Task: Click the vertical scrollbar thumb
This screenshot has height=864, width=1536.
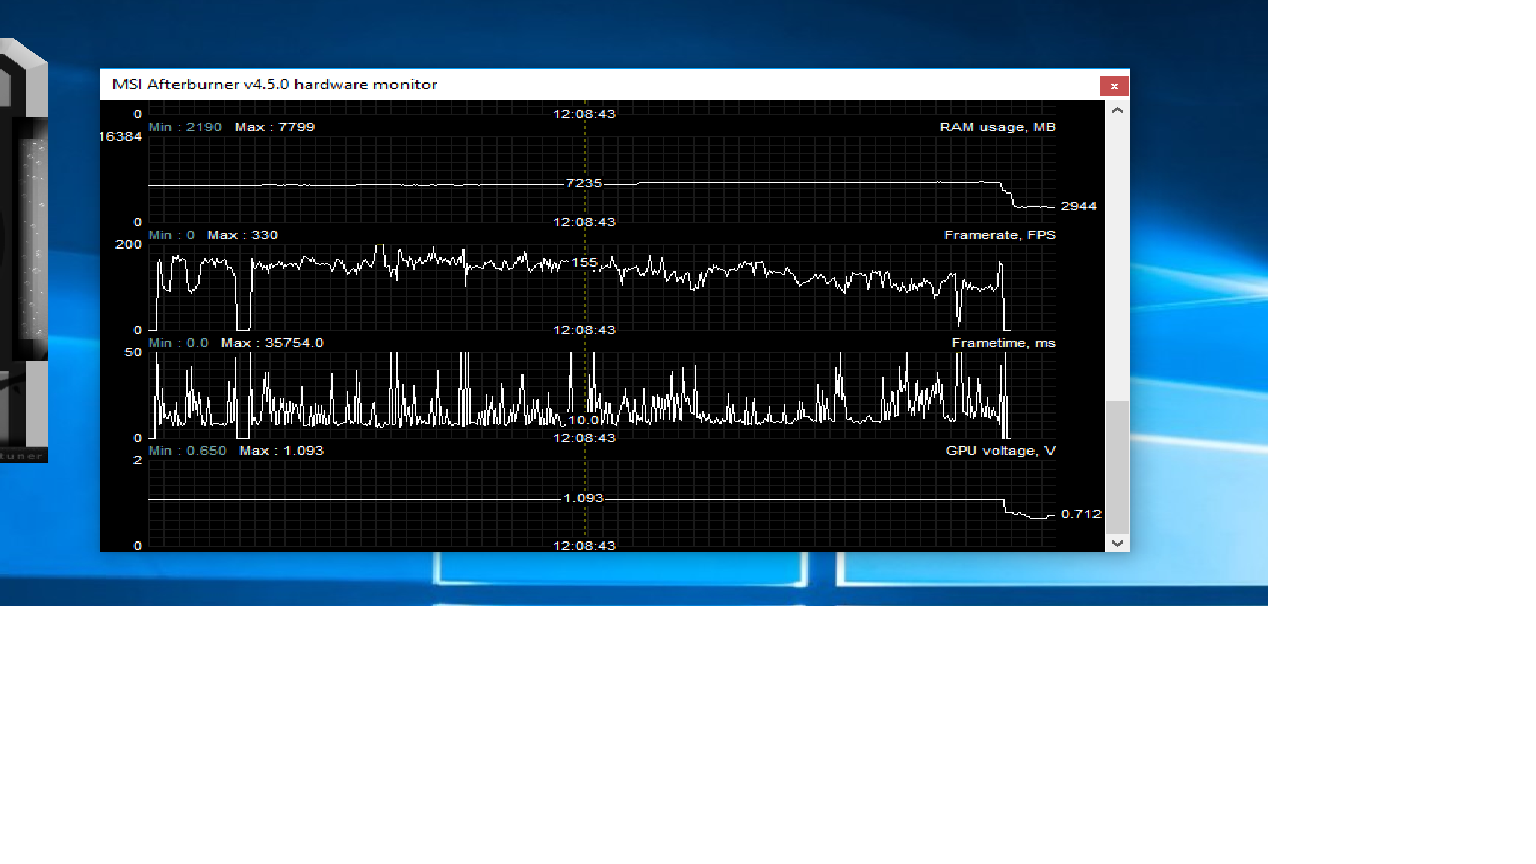Action: pos(1117,467)
